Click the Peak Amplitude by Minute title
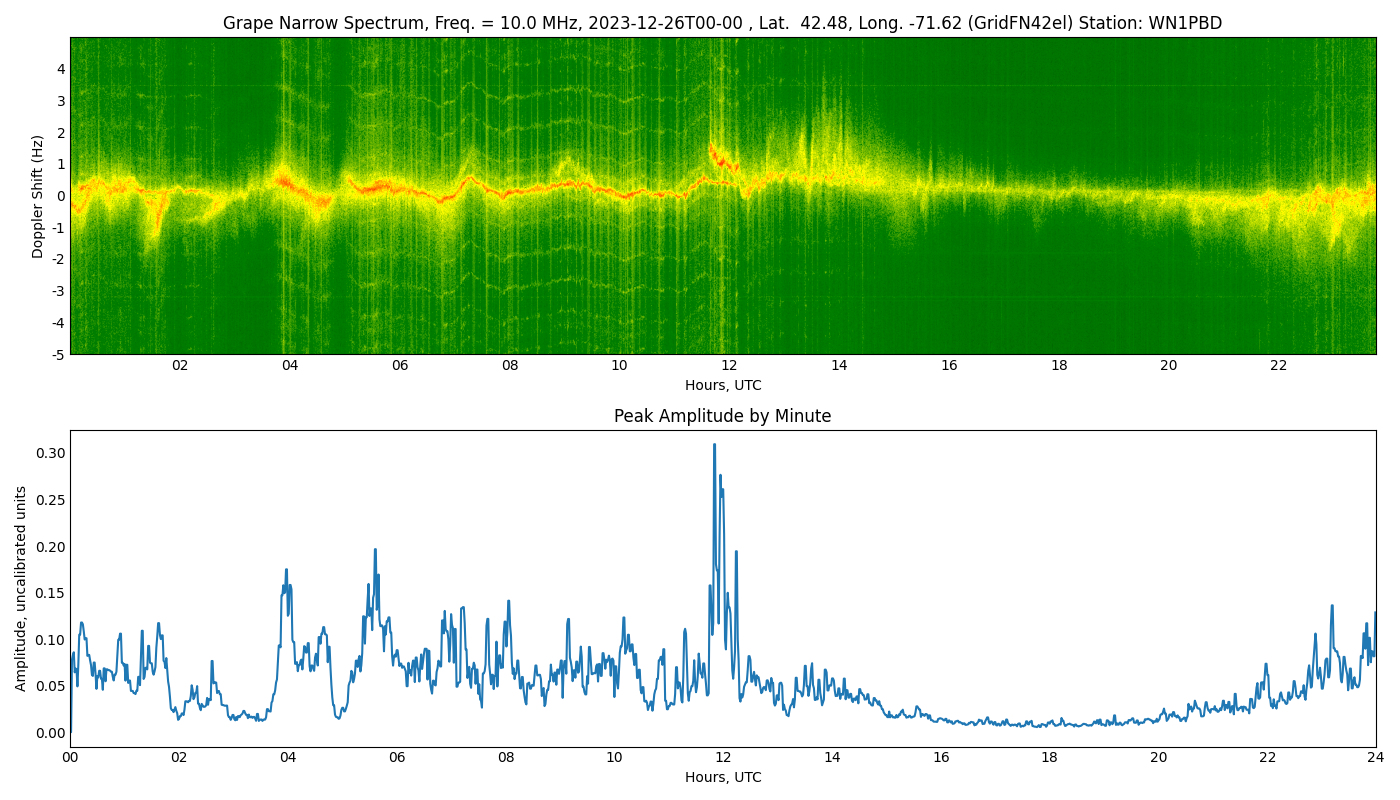 click(722, 416)
